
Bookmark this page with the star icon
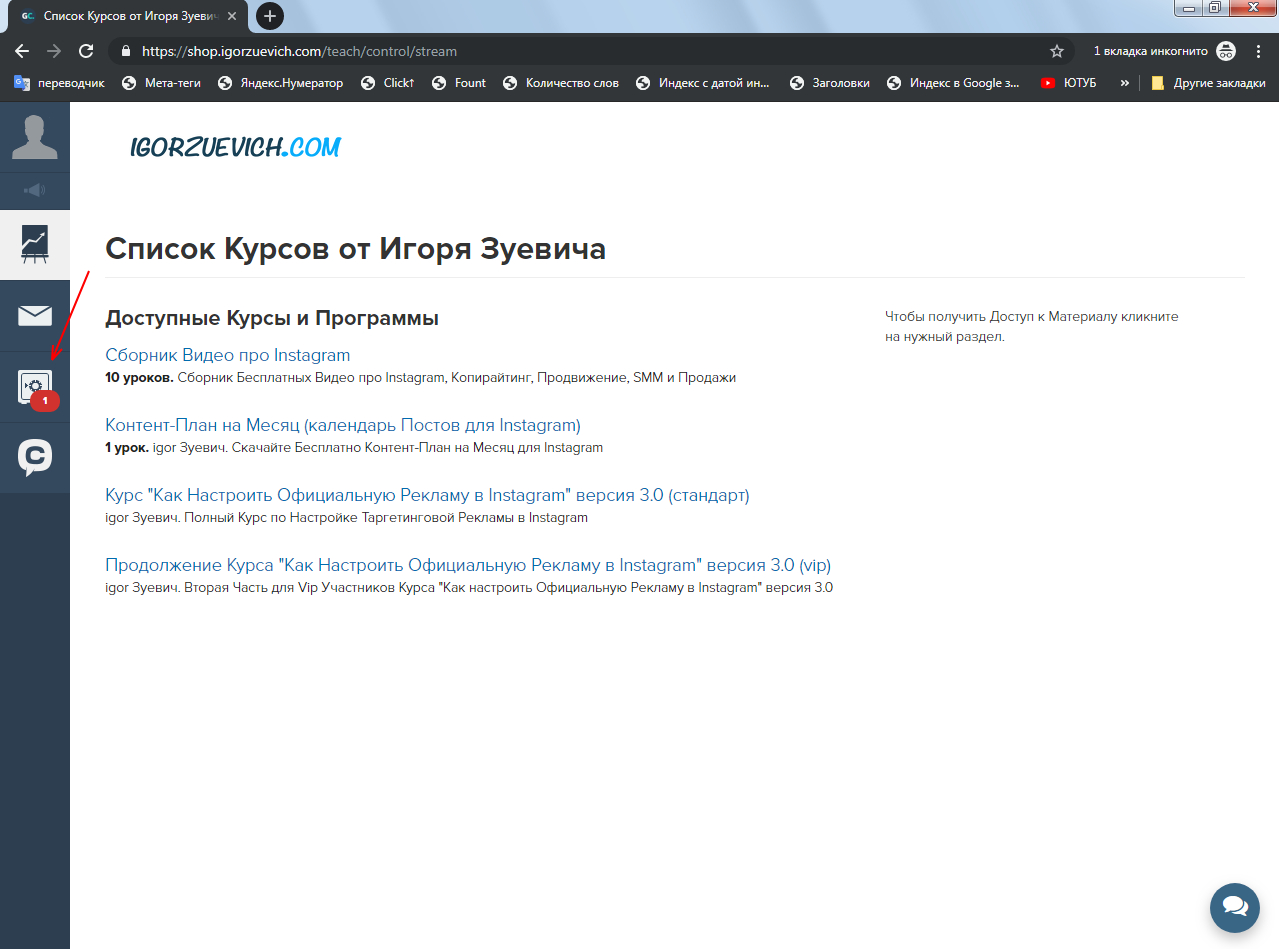click(1057, 51)
